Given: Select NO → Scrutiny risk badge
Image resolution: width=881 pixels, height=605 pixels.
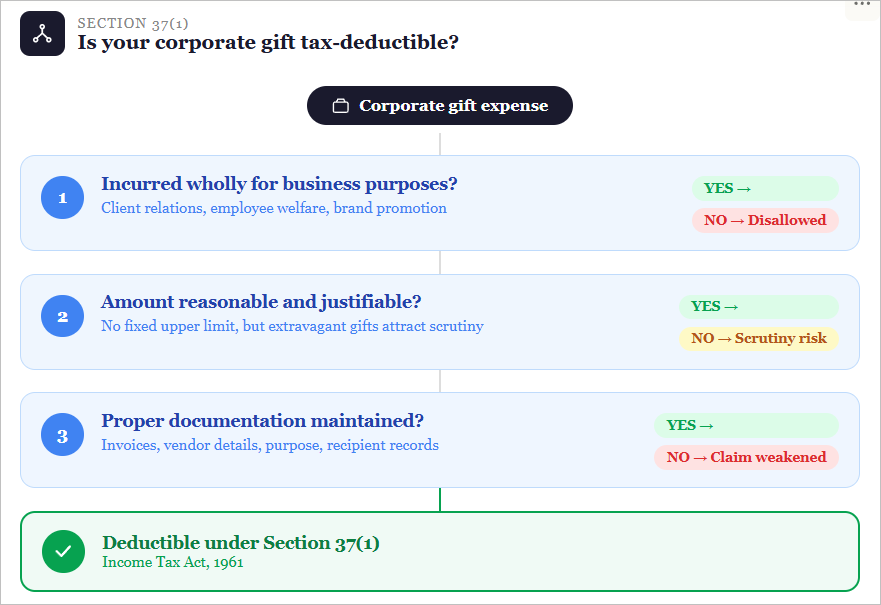Looking at the screenshot, I should [x=758, y=338].
